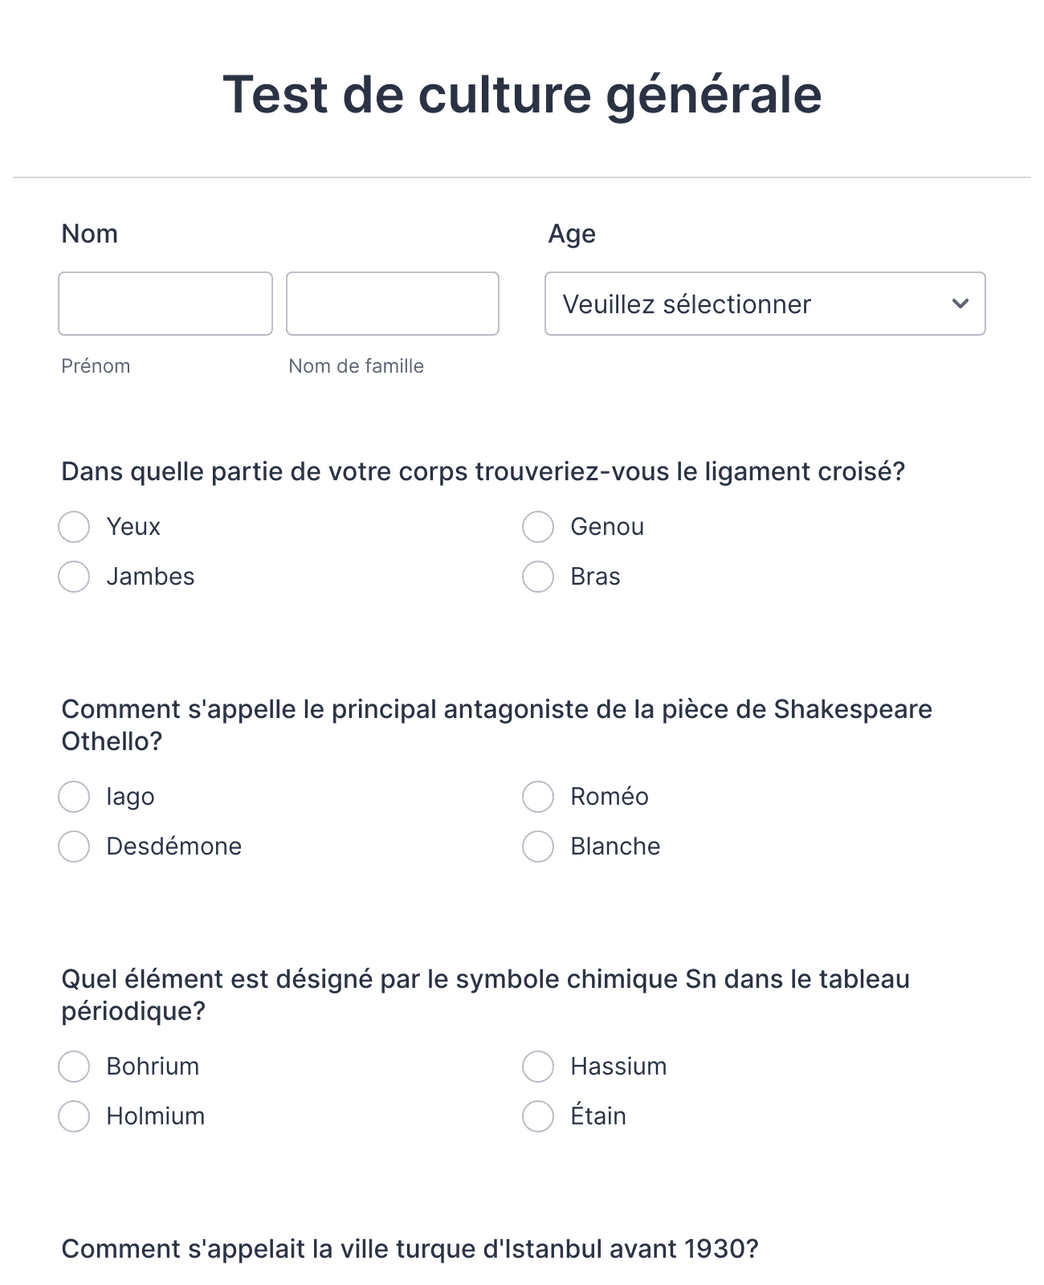Select the Yeux radio button
The width and height of the screenshot is (1044, 1285).
[x=73, y=526]
